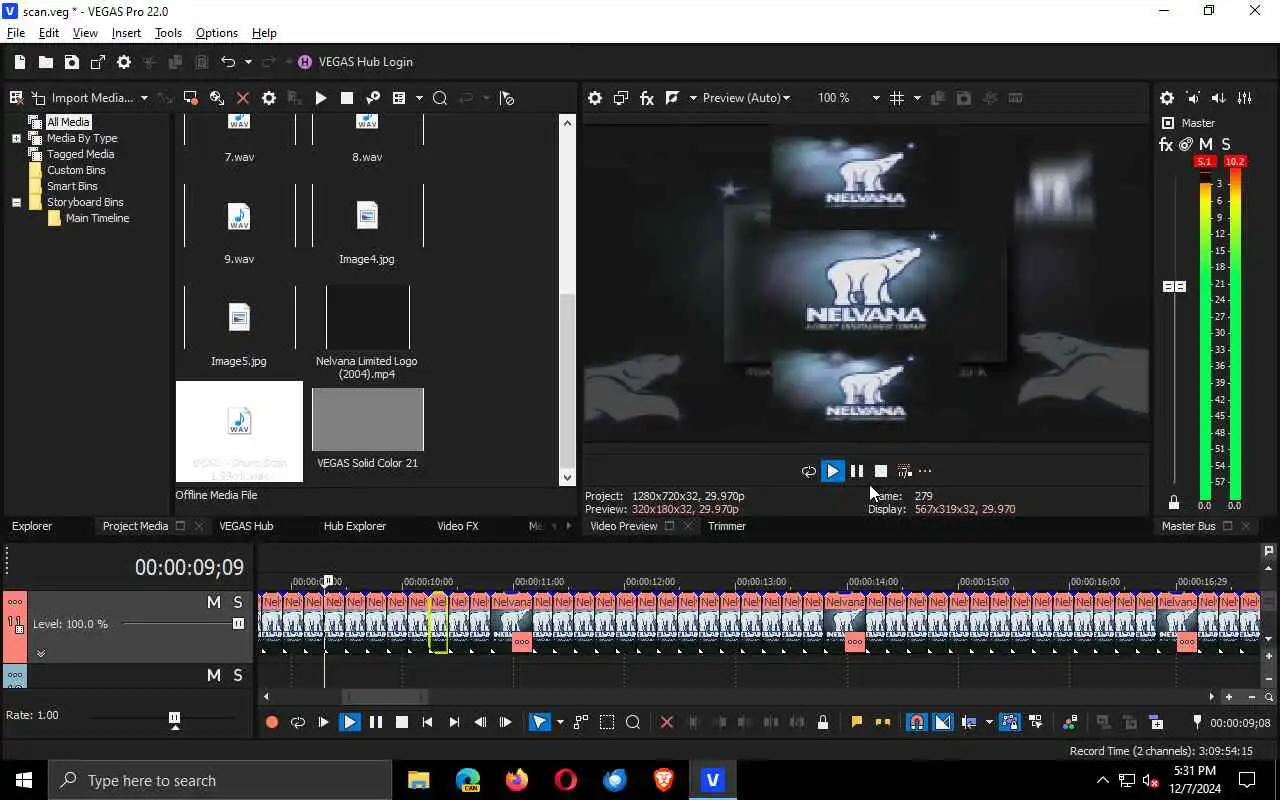1280x800 pixels.
Task: Toggle snapping magnet icon
Action: (916, 722)
